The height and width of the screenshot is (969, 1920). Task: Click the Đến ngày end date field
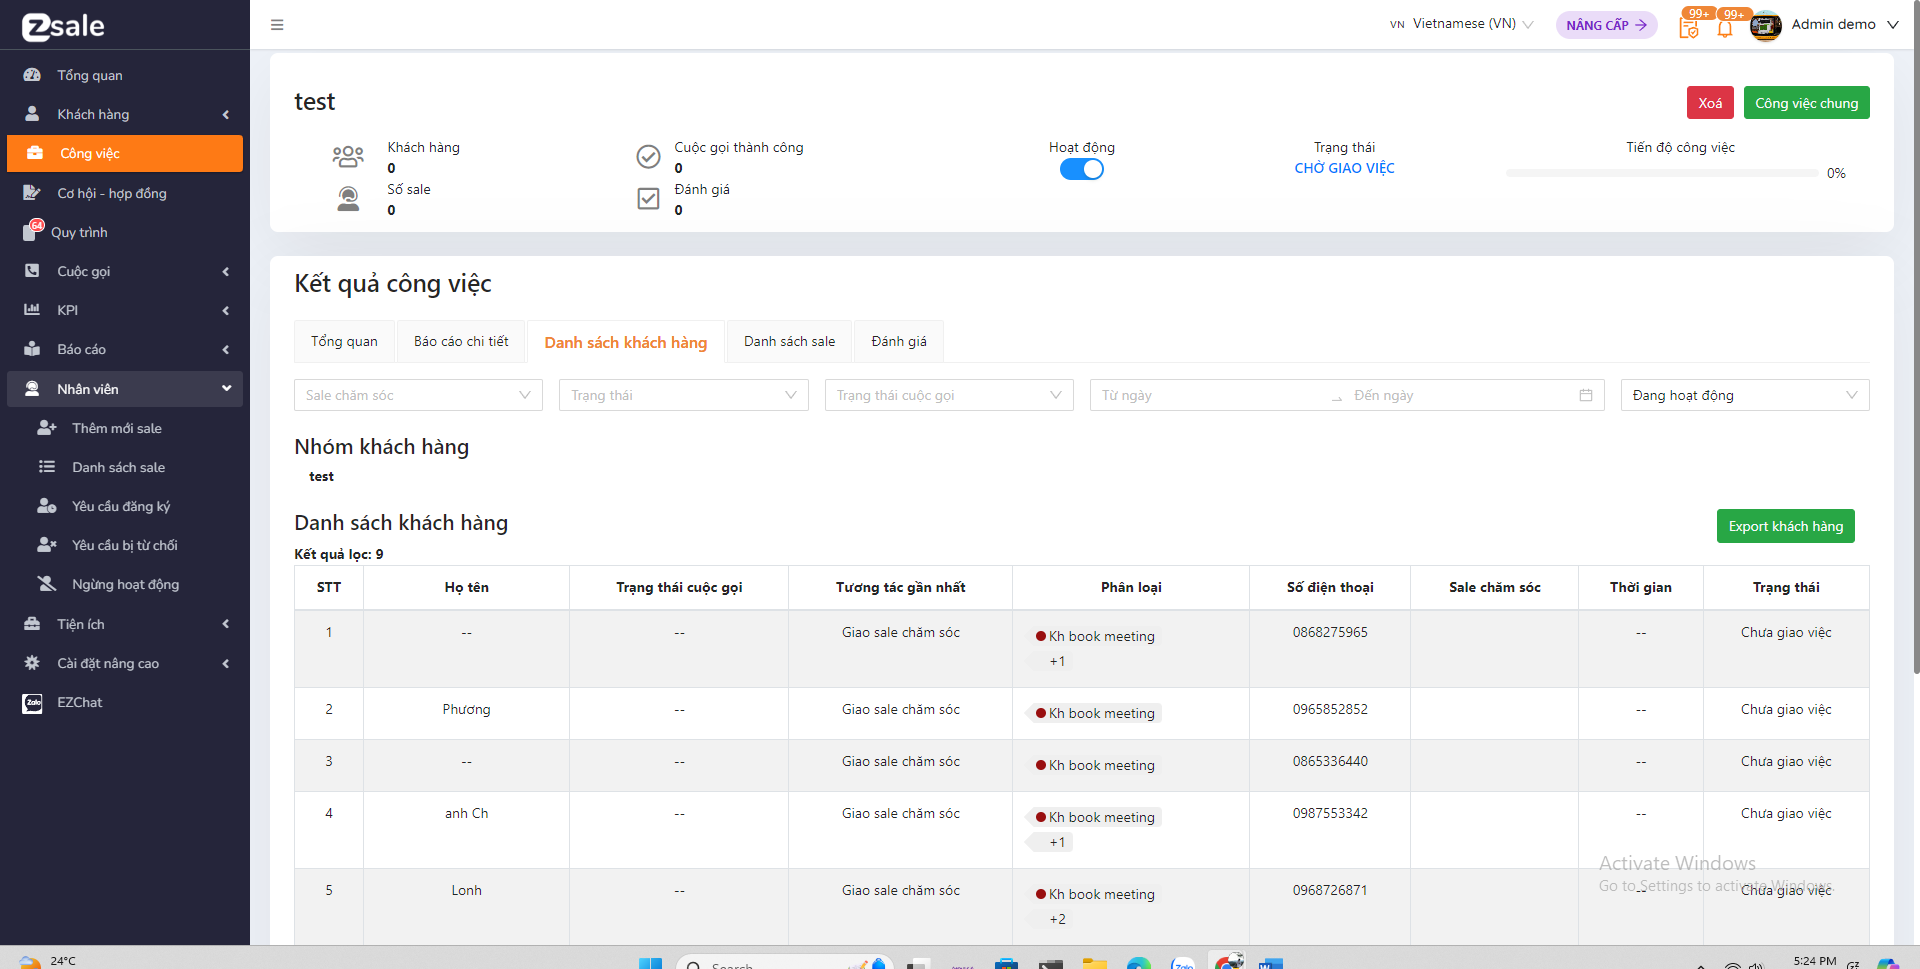click(x=1460, y=395)
